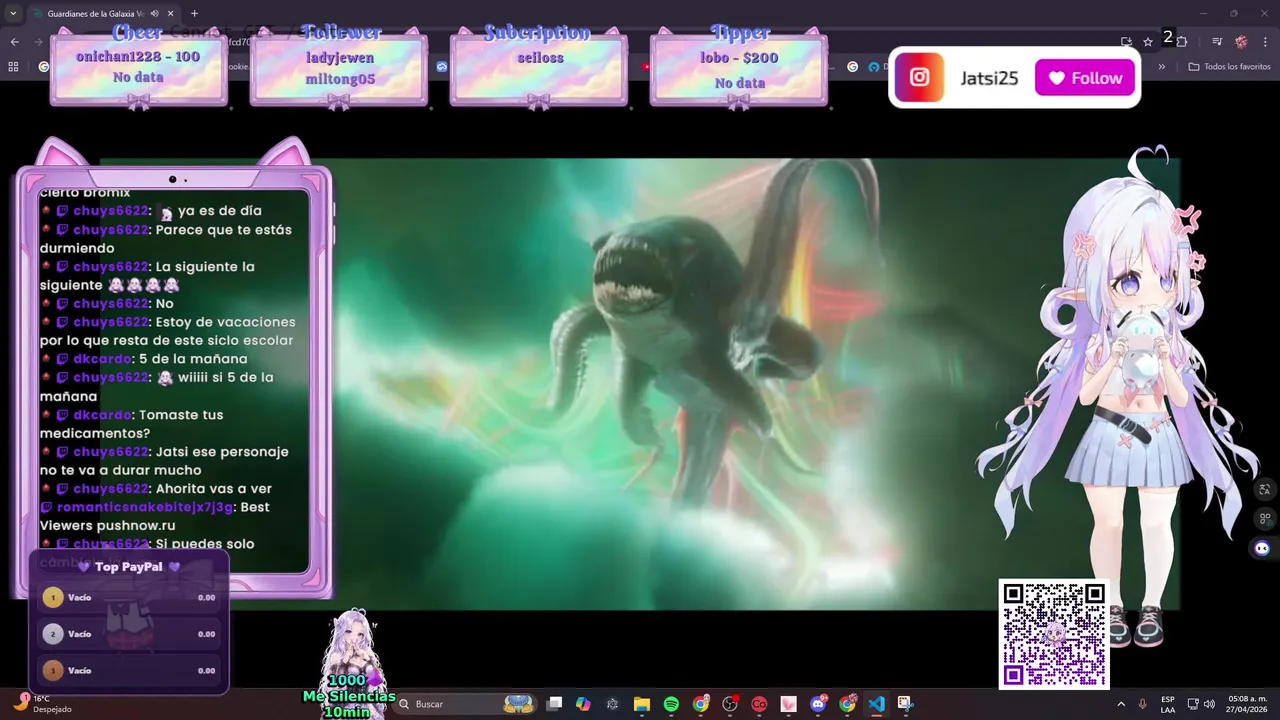
Task: Click the taskbar Buscar search box
Action: (466, 704)
